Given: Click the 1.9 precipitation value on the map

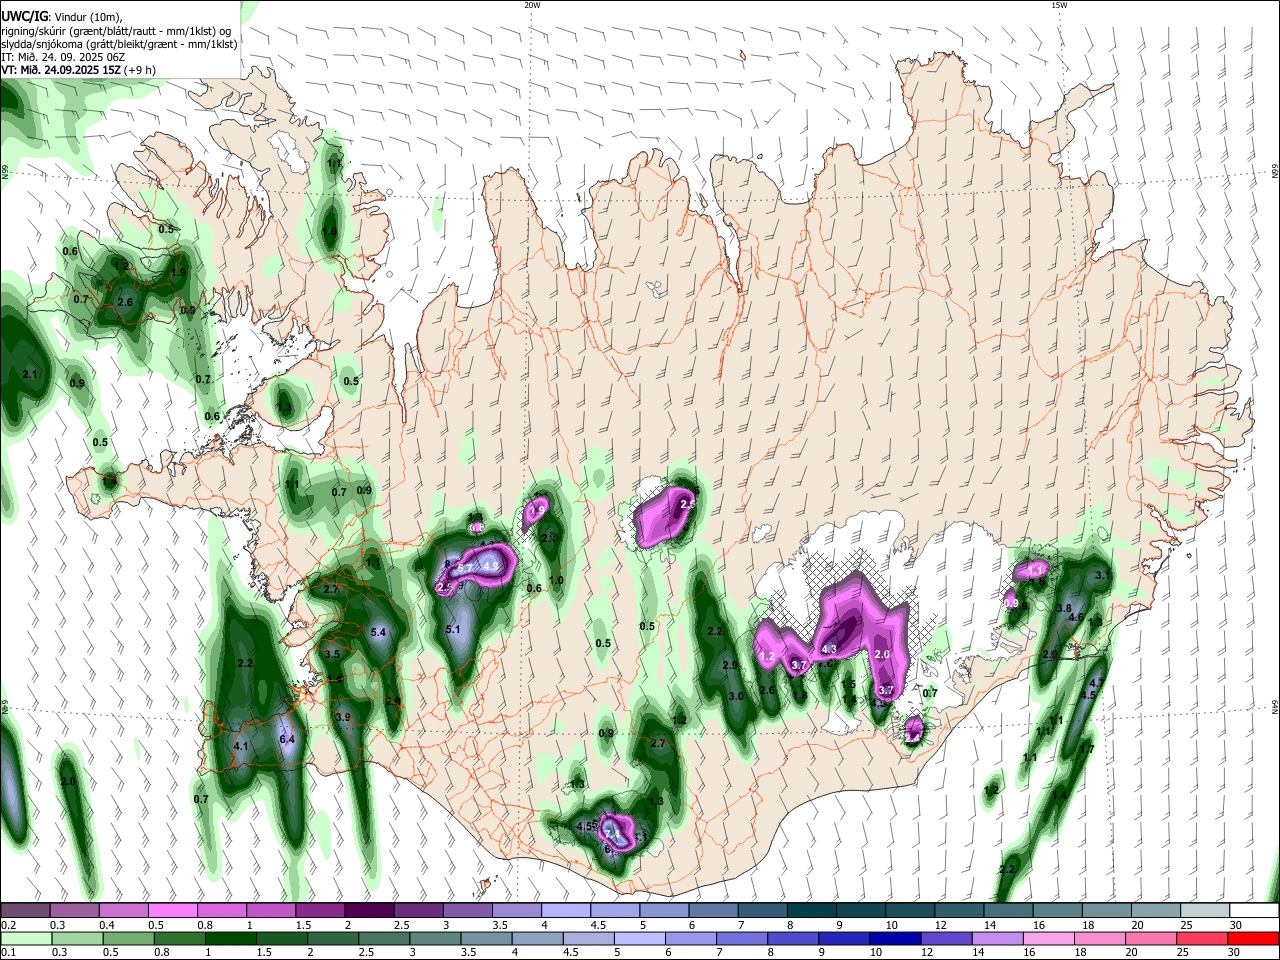Looking at the screenshot, I should point(179,272).
